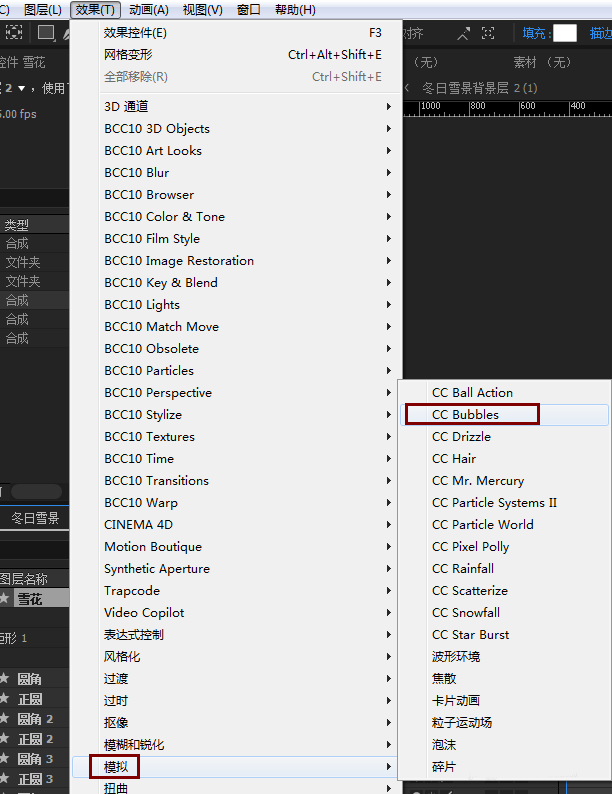Screen dimensions: 612x794
Task: Click the white 填充 color swatch
Action: (565, 33)
